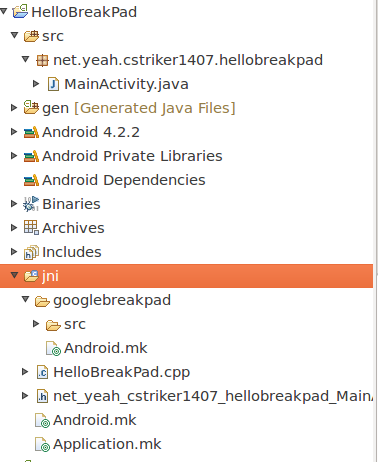
Task: Expand the gen folder
Action: tap(14, 108)
